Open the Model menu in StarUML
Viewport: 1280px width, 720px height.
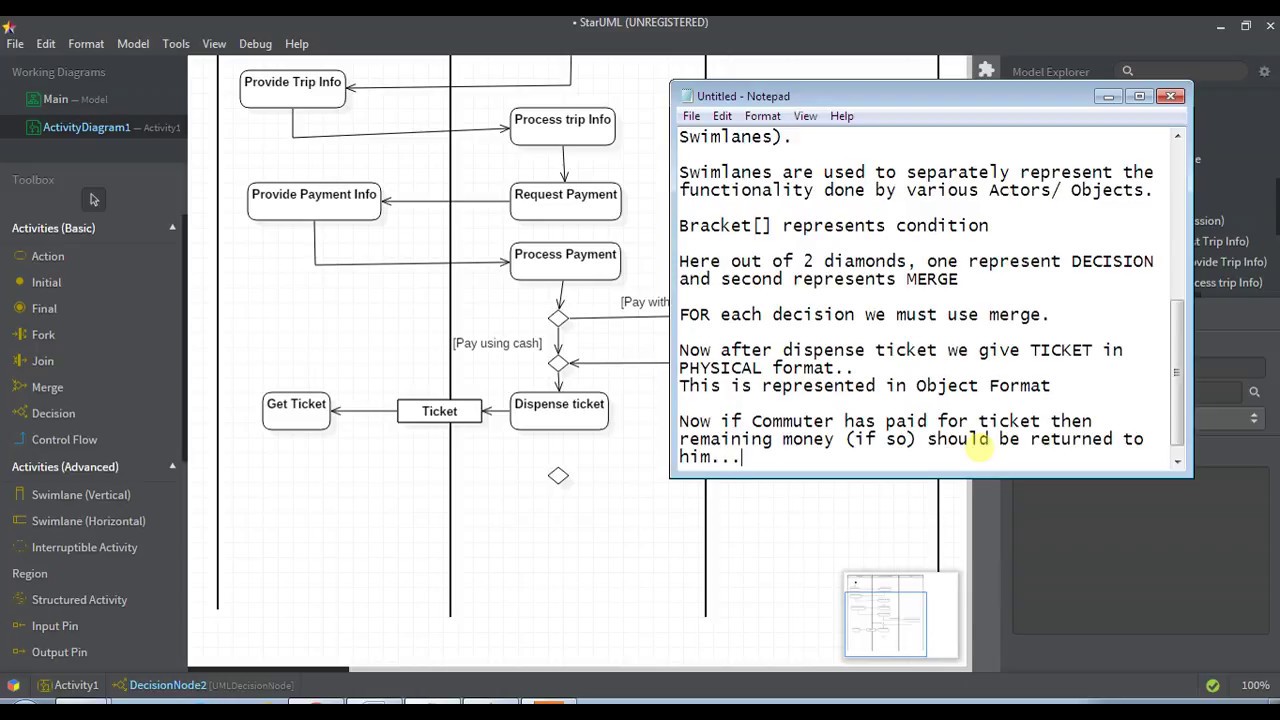[133, 44]
